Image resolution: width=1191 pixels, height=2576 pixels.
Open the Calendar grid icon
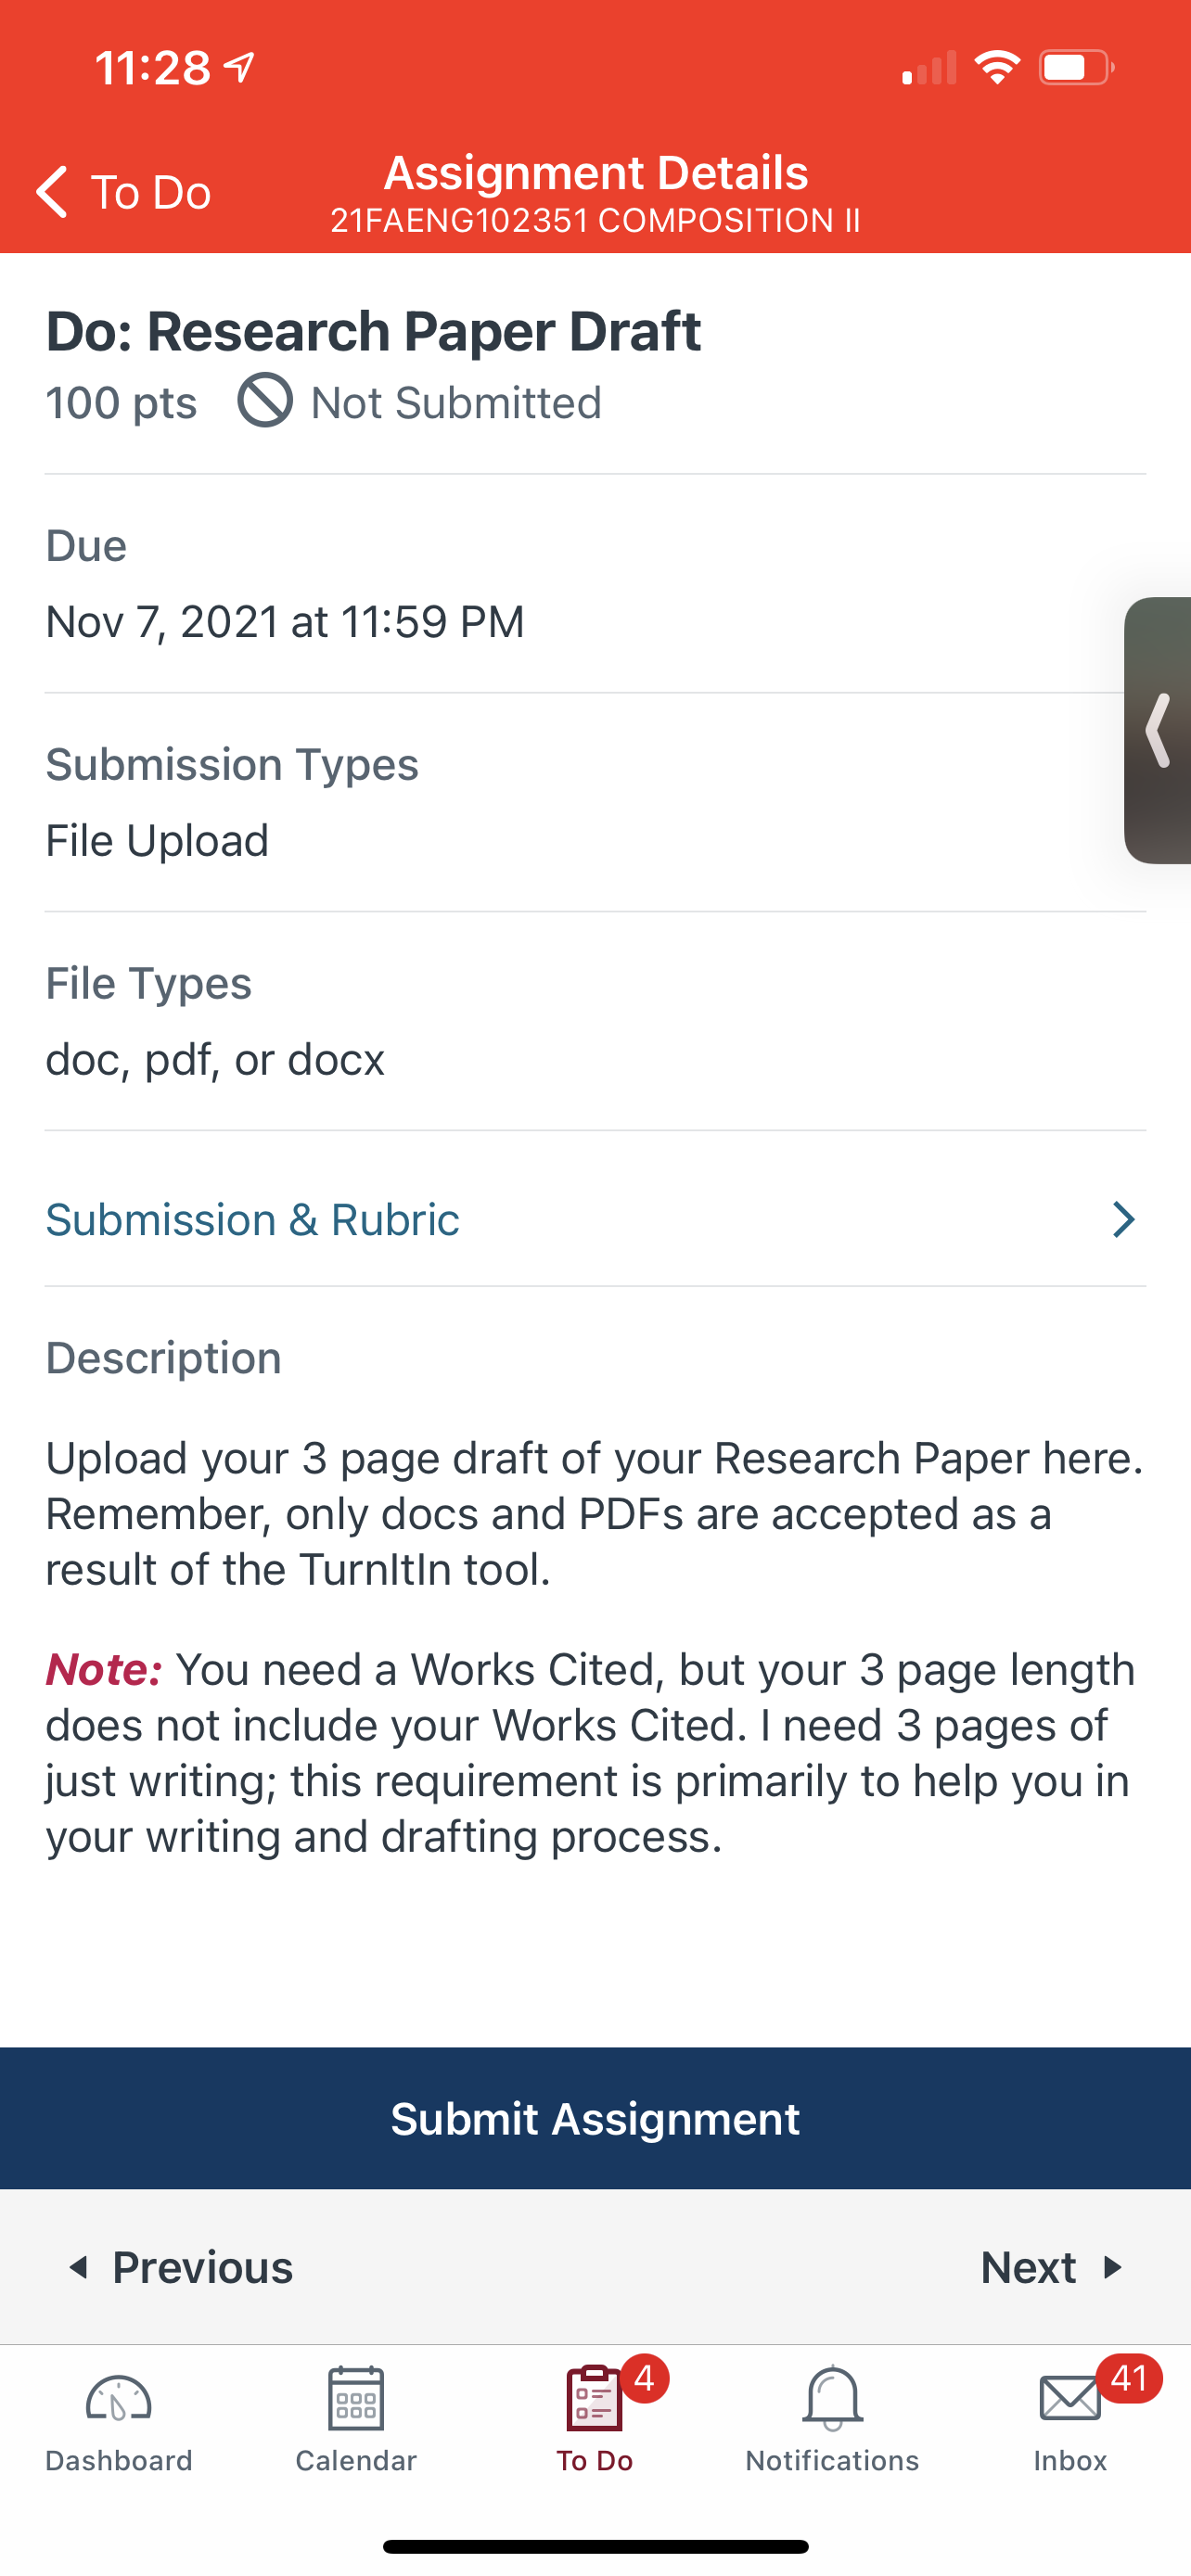click(x=356, y=2398)
